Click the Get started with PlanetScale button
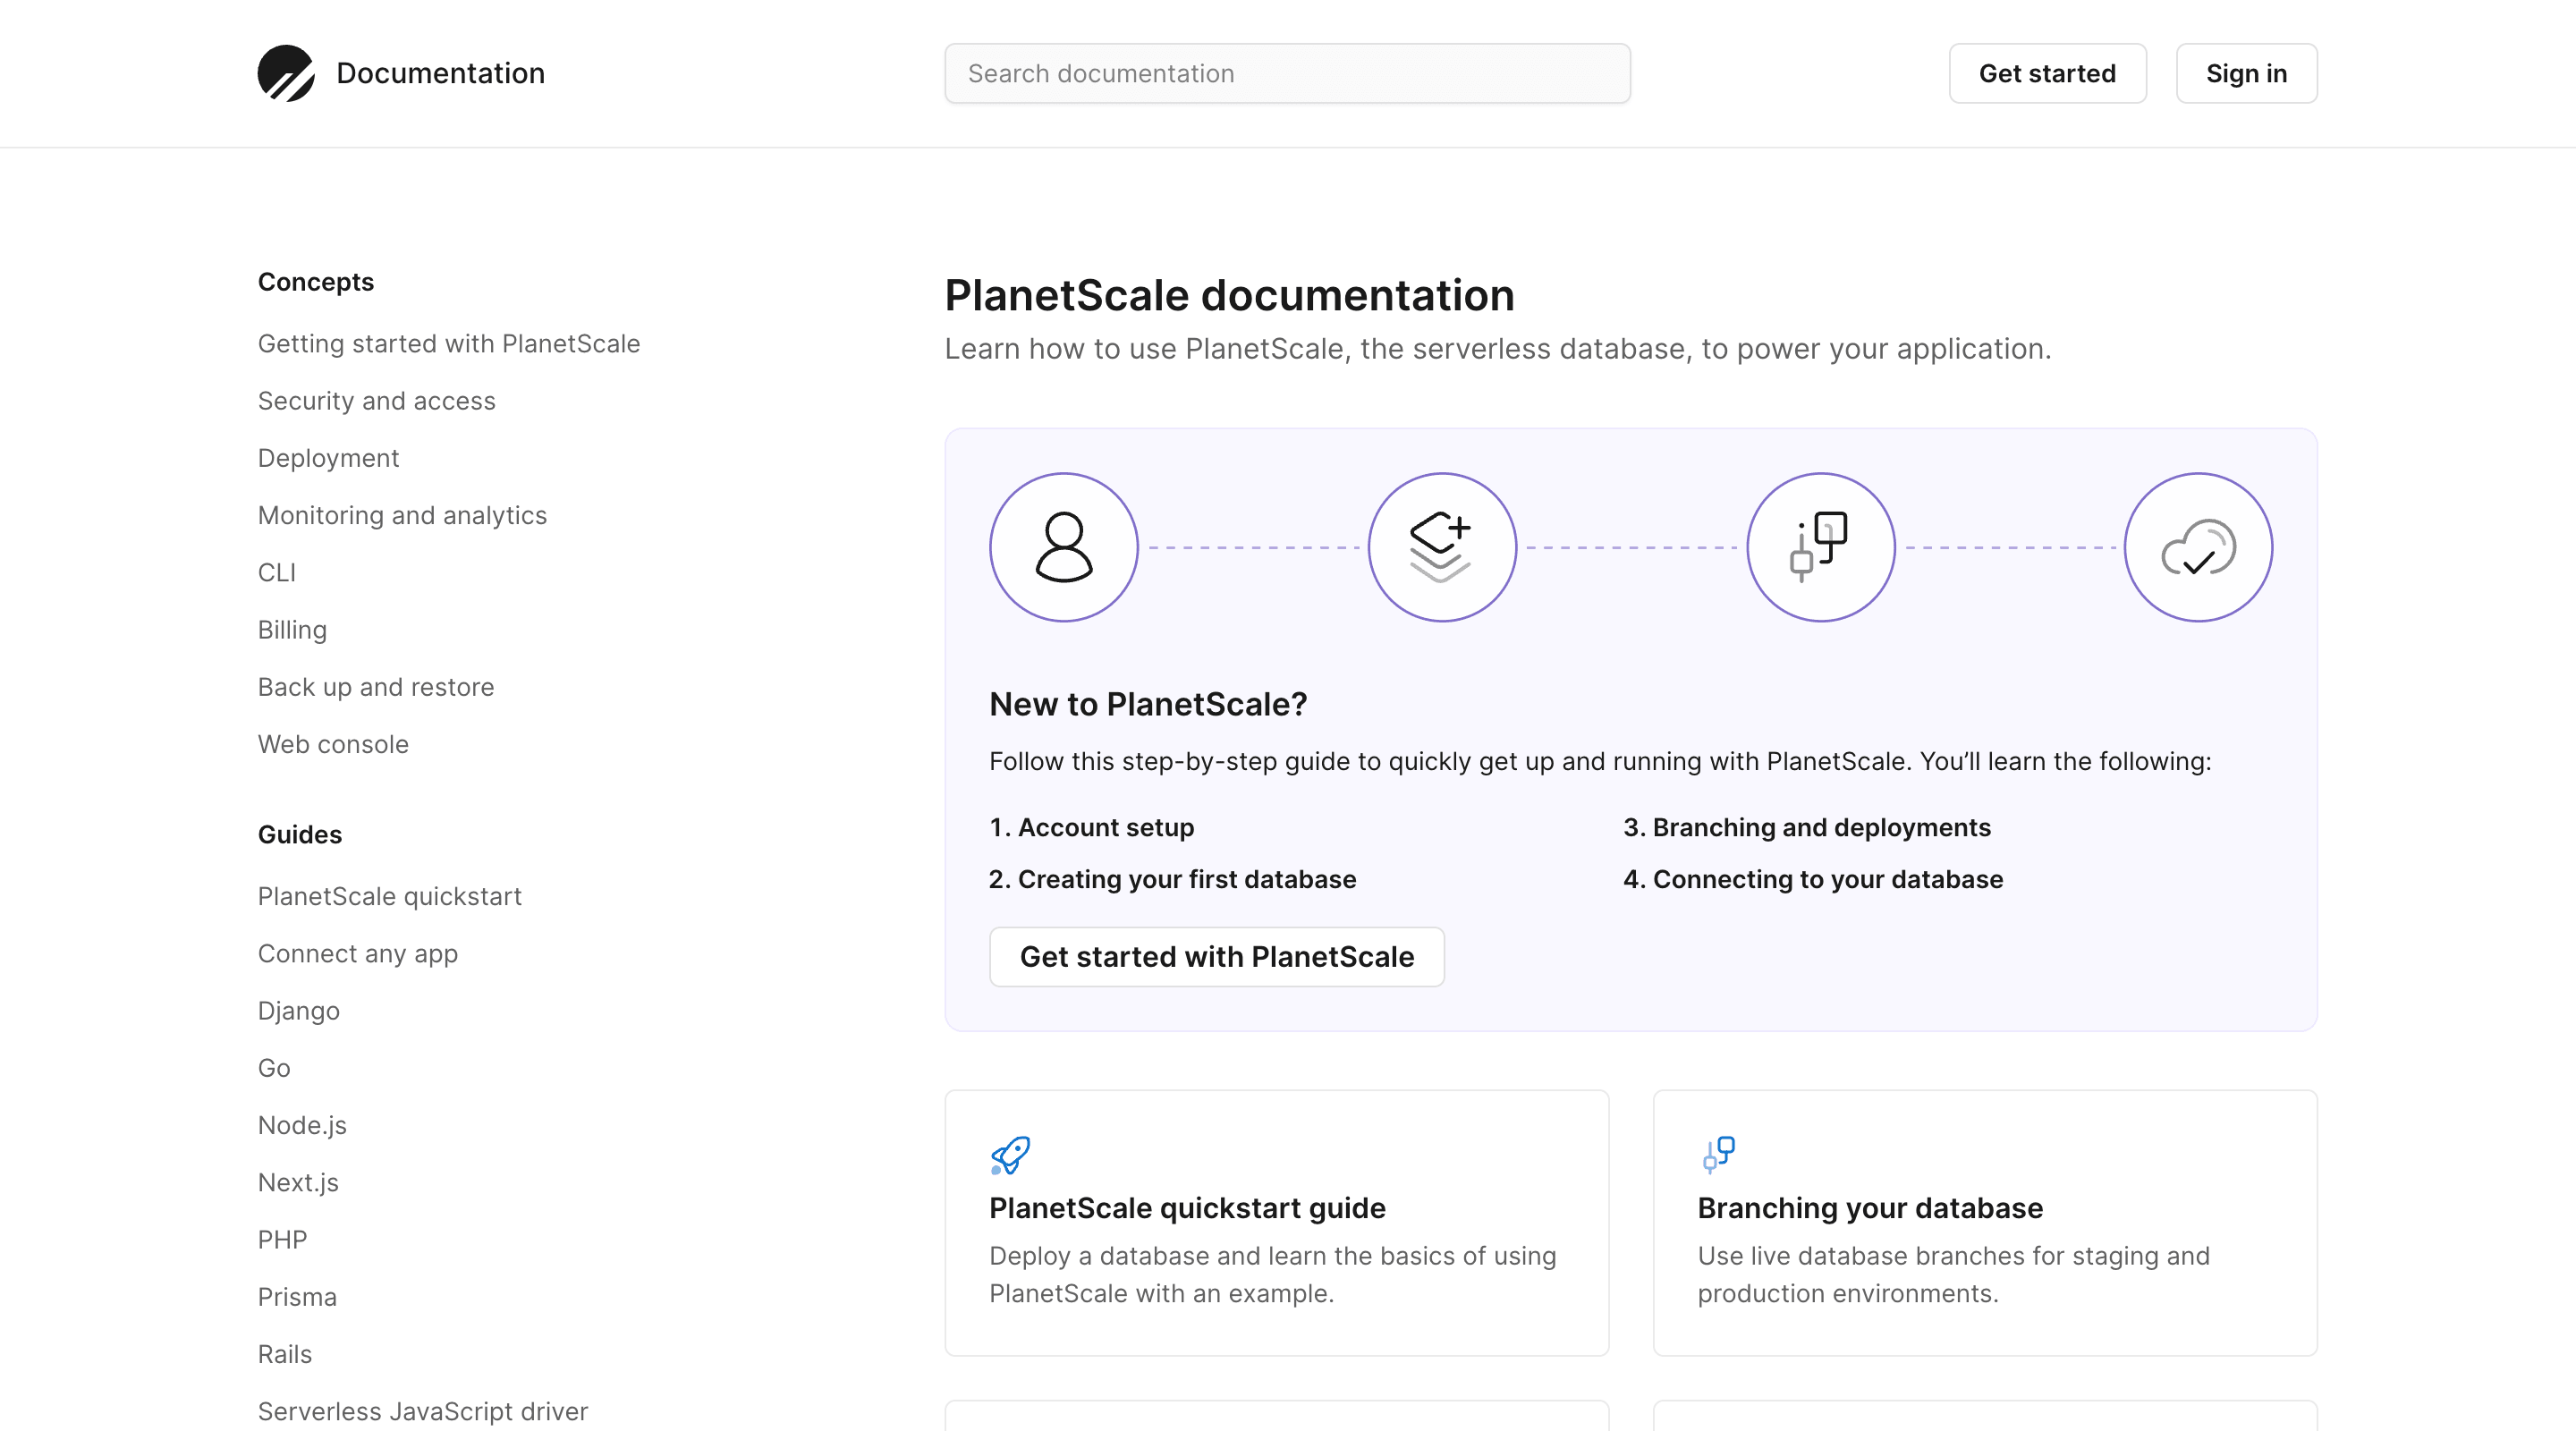This screenshot has height=1431, width=2576. 1216,957
